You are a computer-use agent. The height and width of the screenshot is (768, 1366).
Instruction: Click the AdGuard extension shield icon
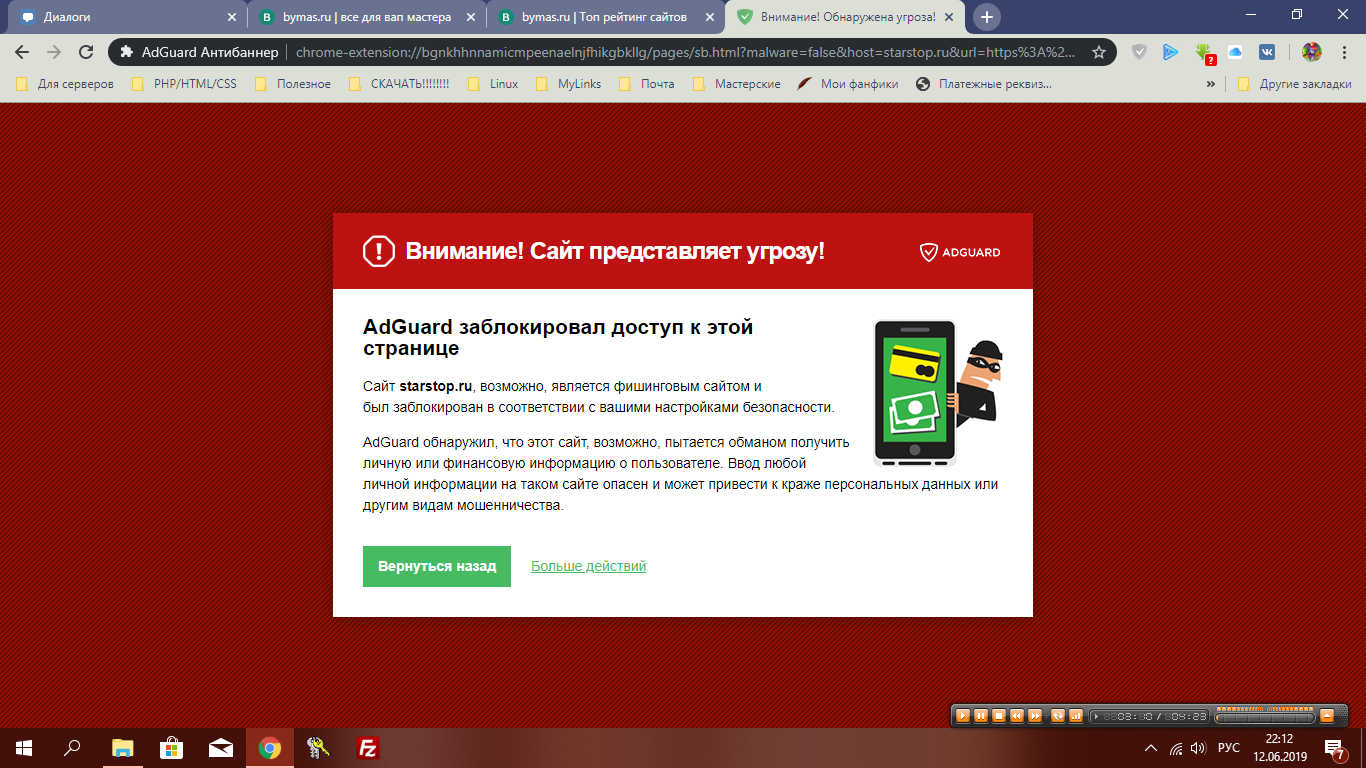tap(1139, 52)
